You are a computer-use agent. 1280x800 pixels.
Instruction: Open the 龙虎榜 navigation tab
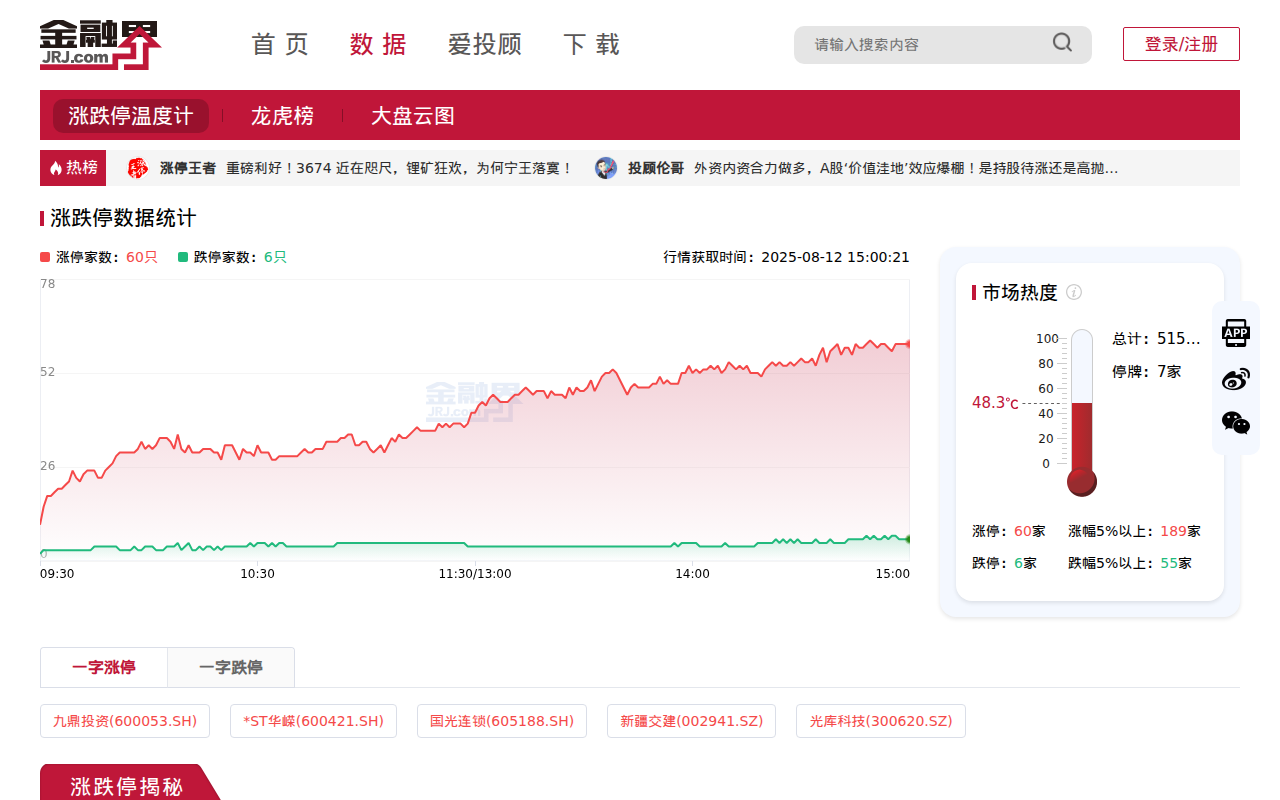click(282, 116)
